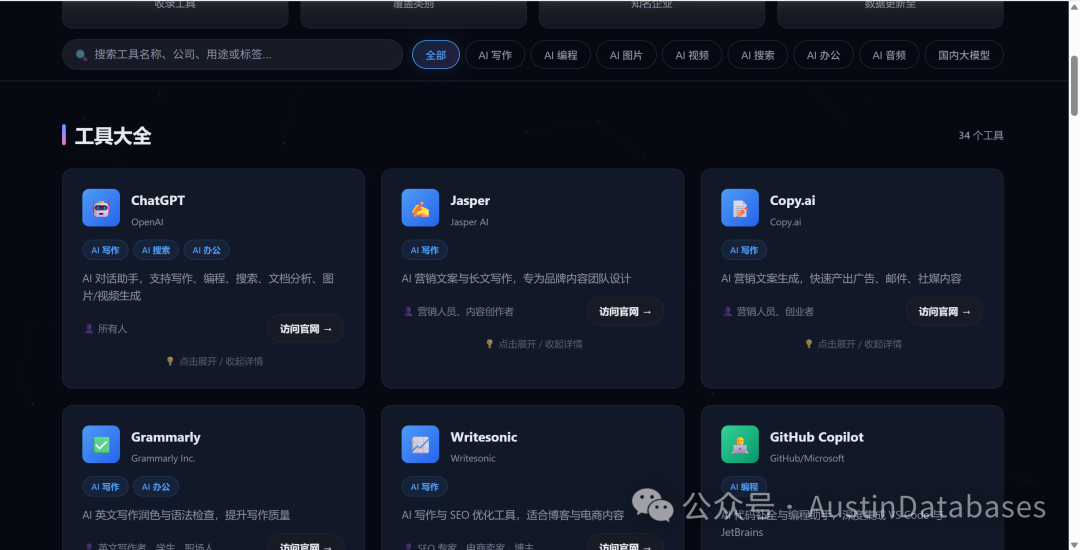Focus the tool search input field
Viewport: 1080px width, 550px height.
[233, 54]
